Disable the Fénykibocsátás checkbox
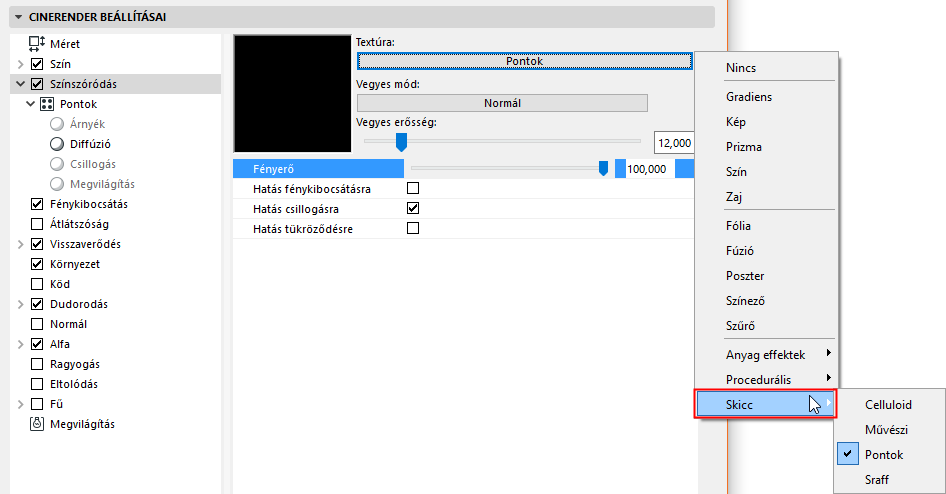This screenshot has height=494, width=946. [37, 204]
